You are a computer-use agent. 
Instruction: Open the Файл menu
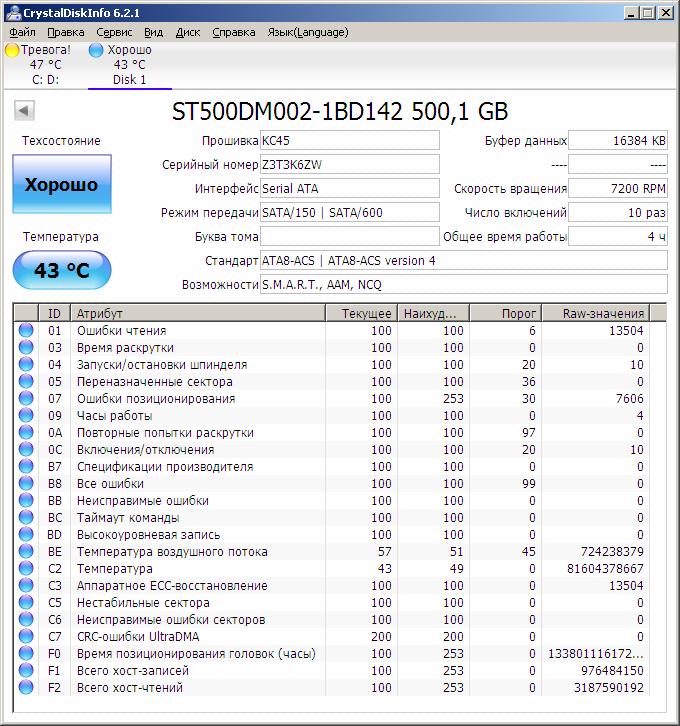(x=22, y=32)
